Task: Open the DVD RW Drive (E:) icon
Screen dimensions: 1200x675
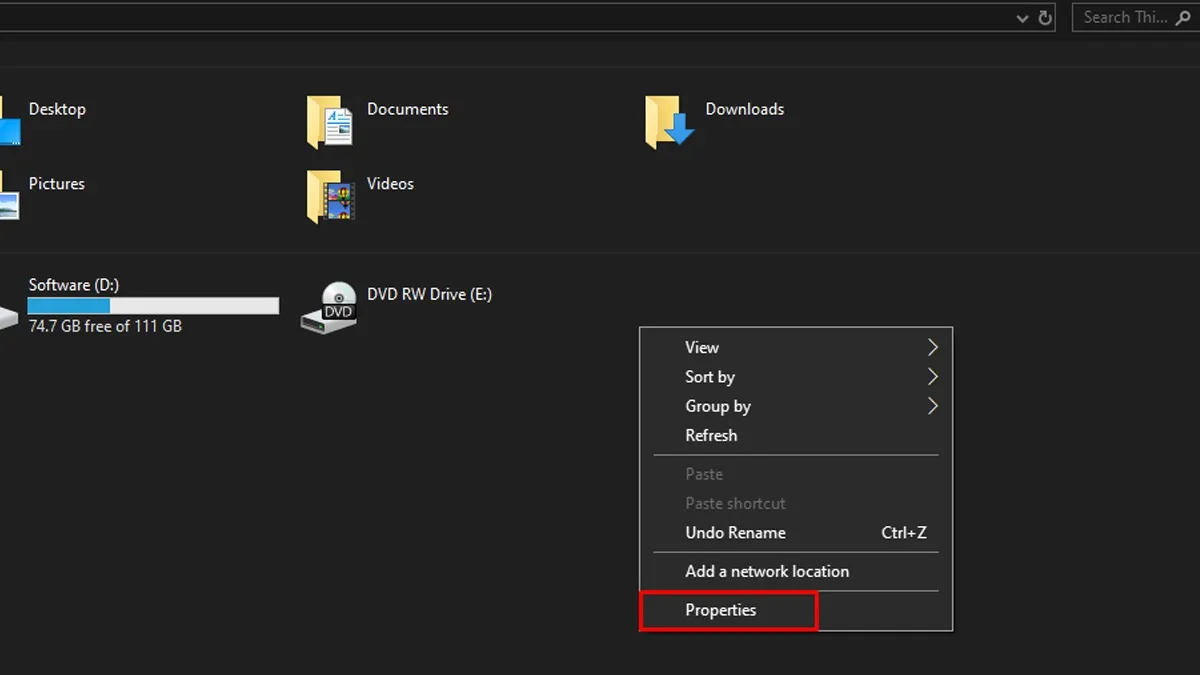Action: 330,306
